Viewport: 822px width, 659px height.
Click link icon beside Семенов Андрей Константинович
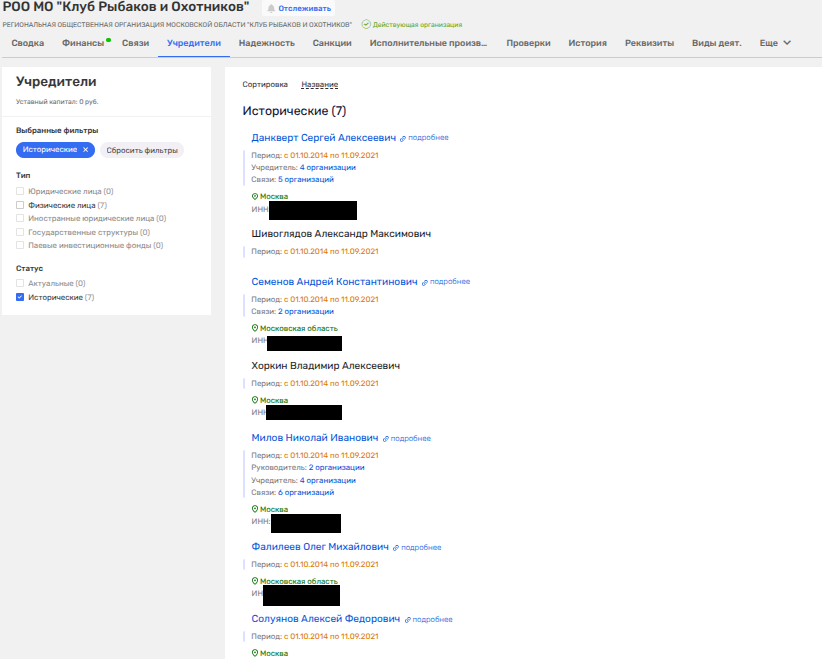pyautogui.click(x=425, y=283)
